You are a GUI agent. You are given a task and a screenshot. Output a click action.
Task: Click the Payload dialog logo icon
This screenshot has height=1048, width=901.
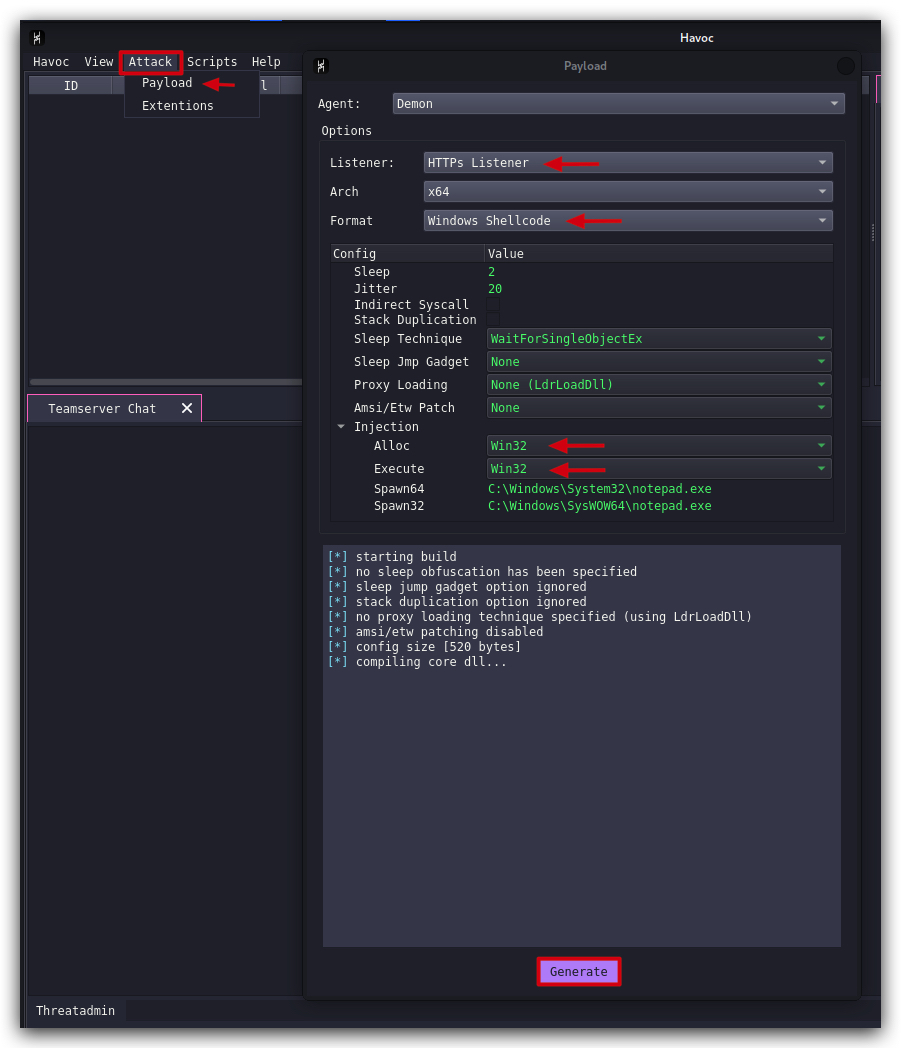321,66
